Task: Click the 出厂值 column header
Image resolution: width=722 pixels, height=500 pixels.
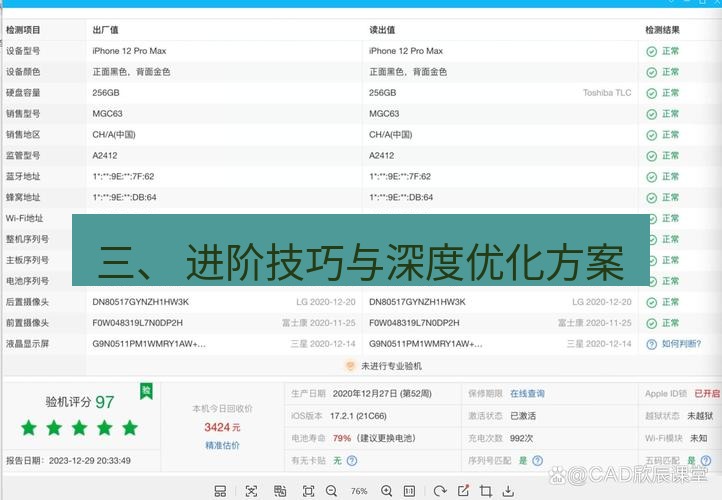Action: coord(105,30)
